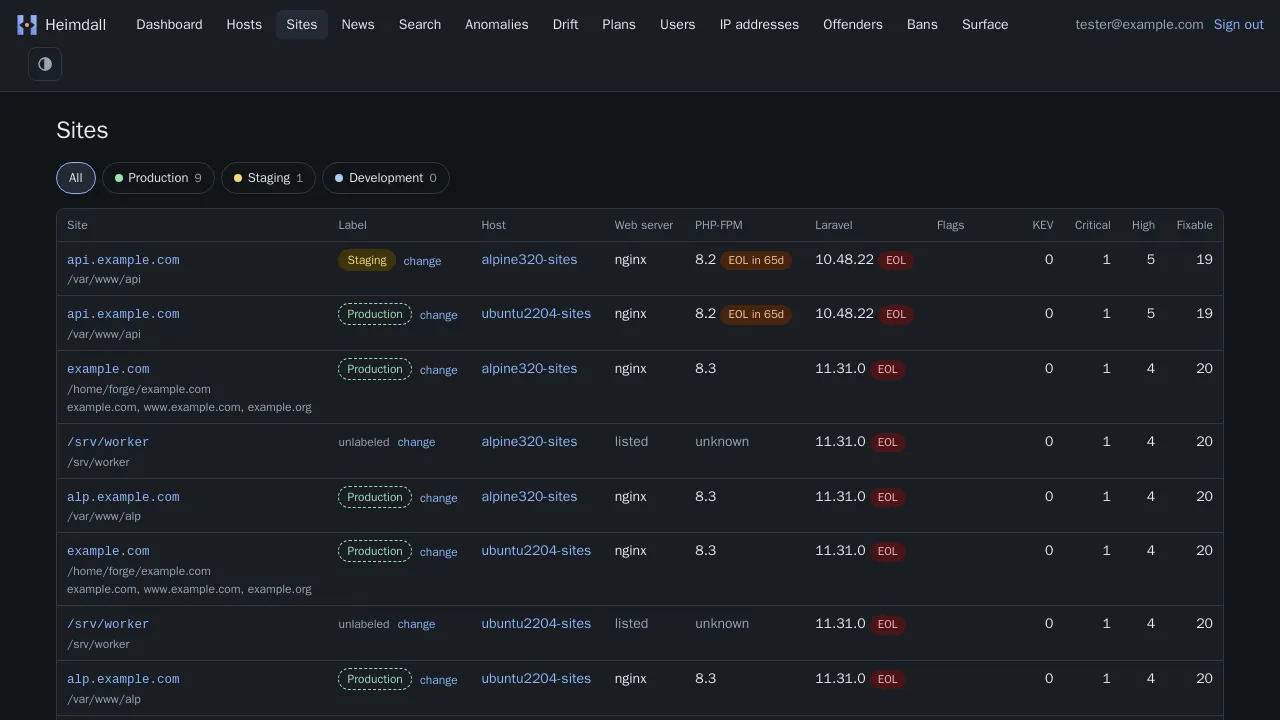This screenshot has height=720, width=1280.
Task: Open /srv/worker site on alpine320-sites
Action: 108,442
